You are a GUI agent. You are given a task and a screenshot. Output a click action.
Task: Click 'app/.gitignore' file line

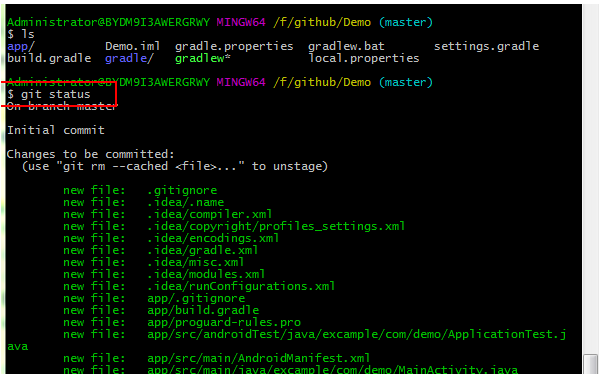click(x=154, y=298)
